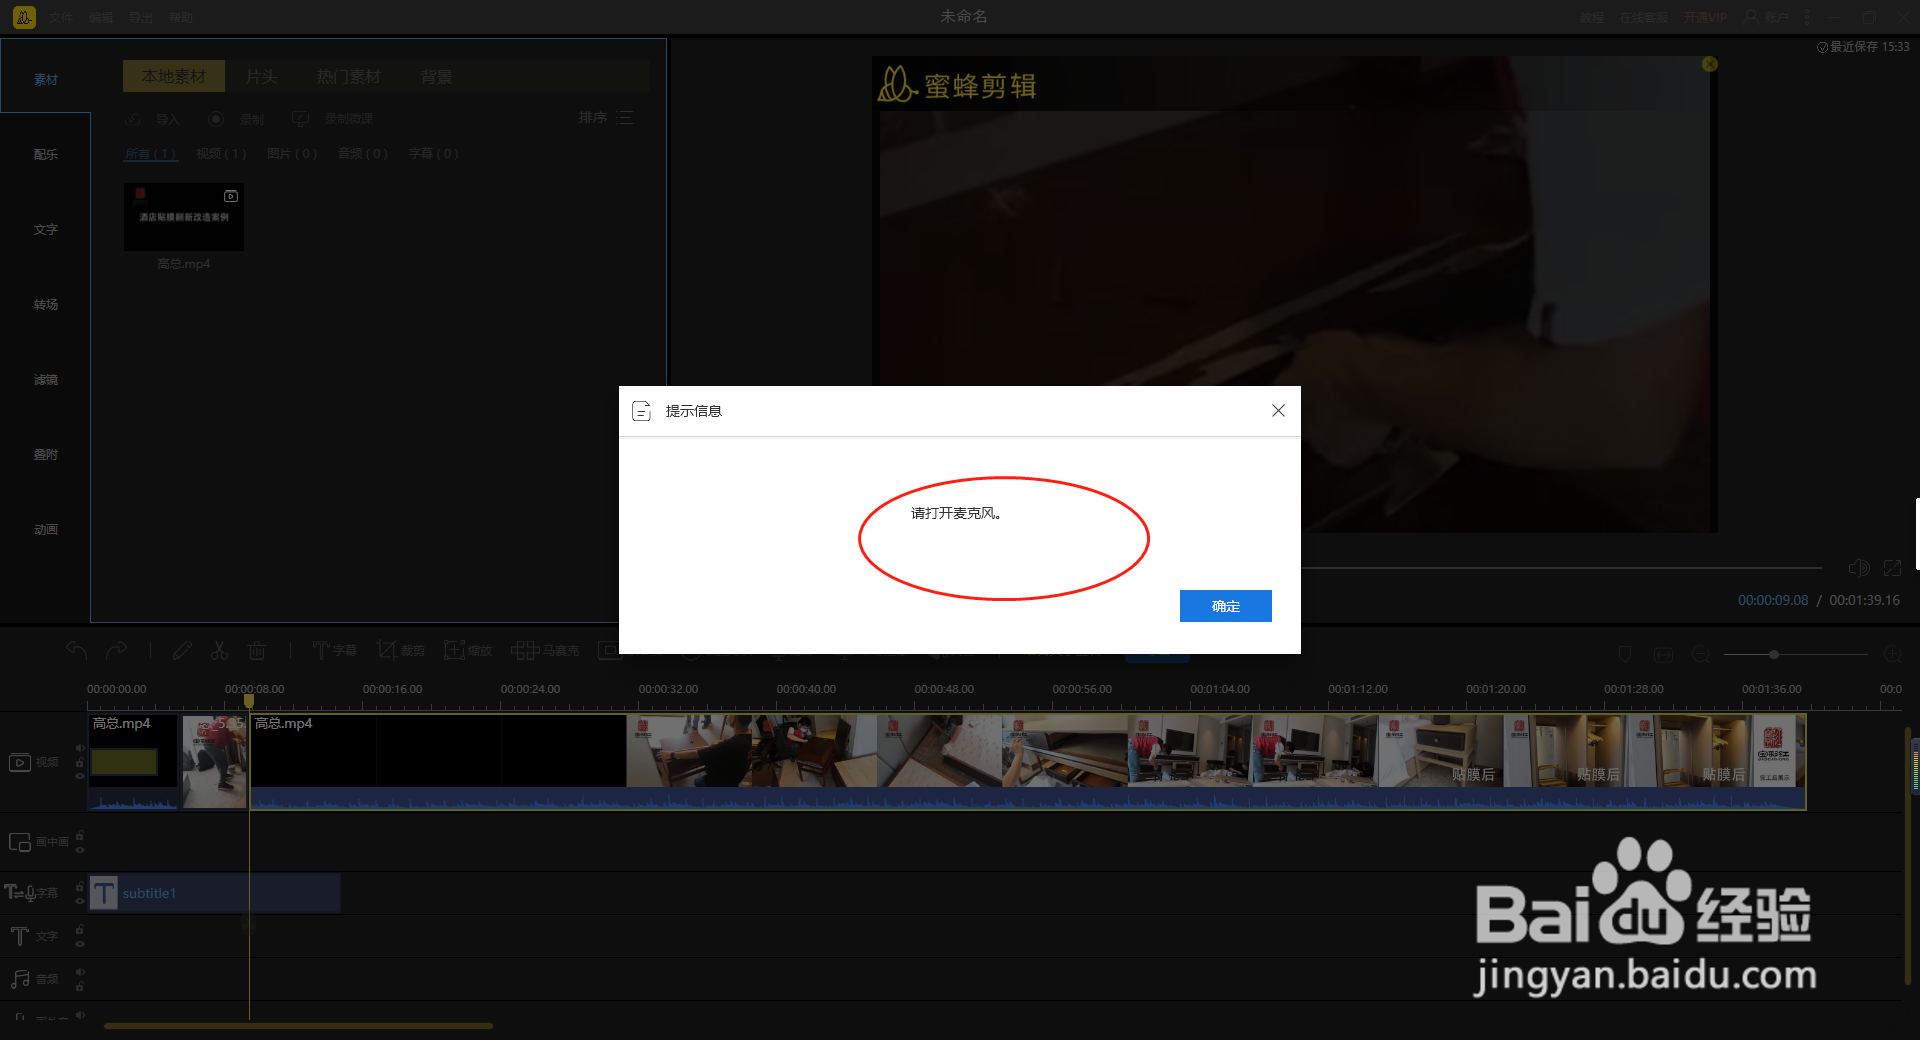Hide the 画中画 track
This screenshot has height=1040, width=1920.
(80, 850)
